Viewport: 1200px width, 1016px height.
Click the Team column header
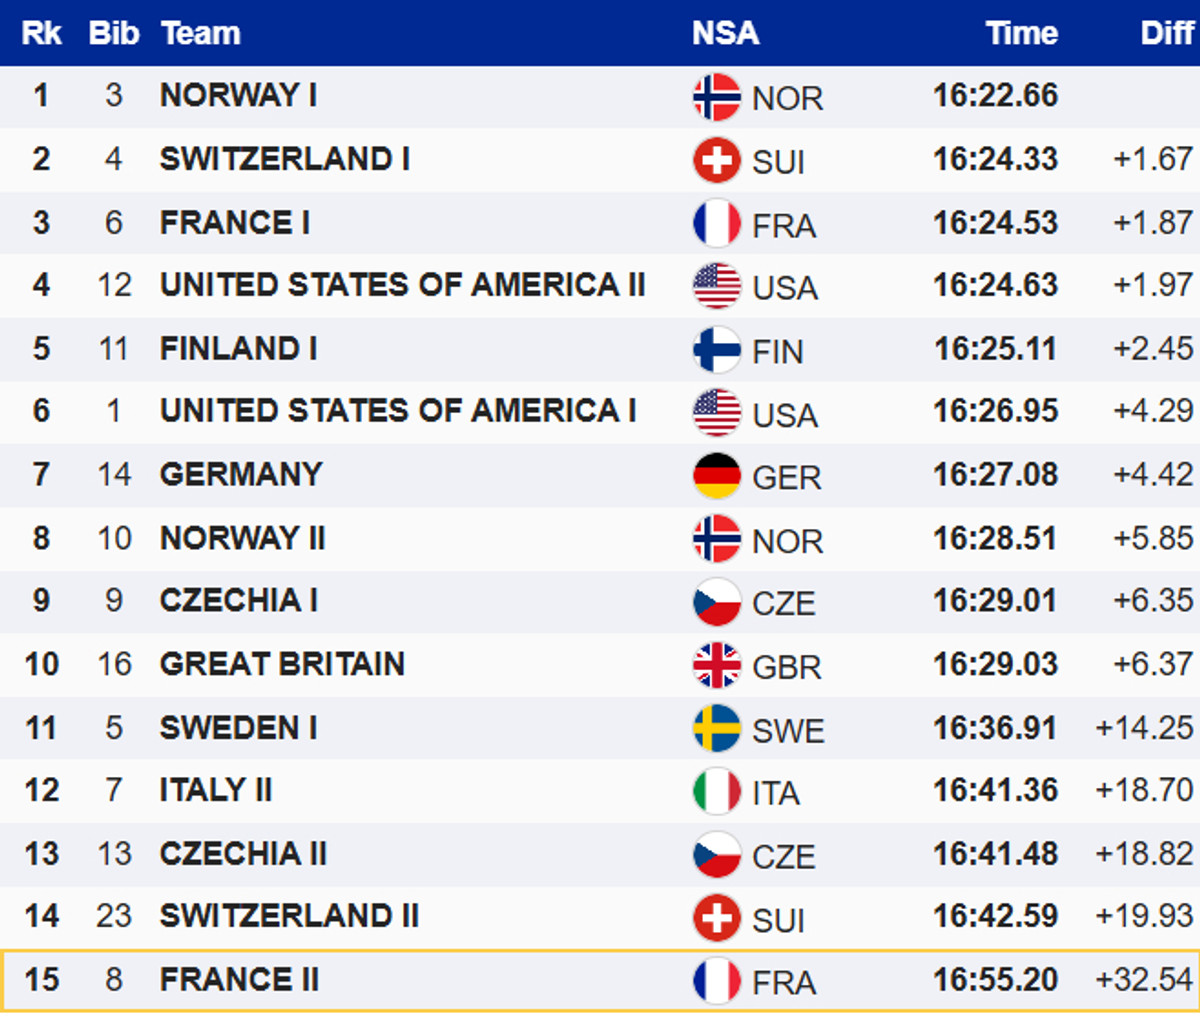click(x=200, y=33)
